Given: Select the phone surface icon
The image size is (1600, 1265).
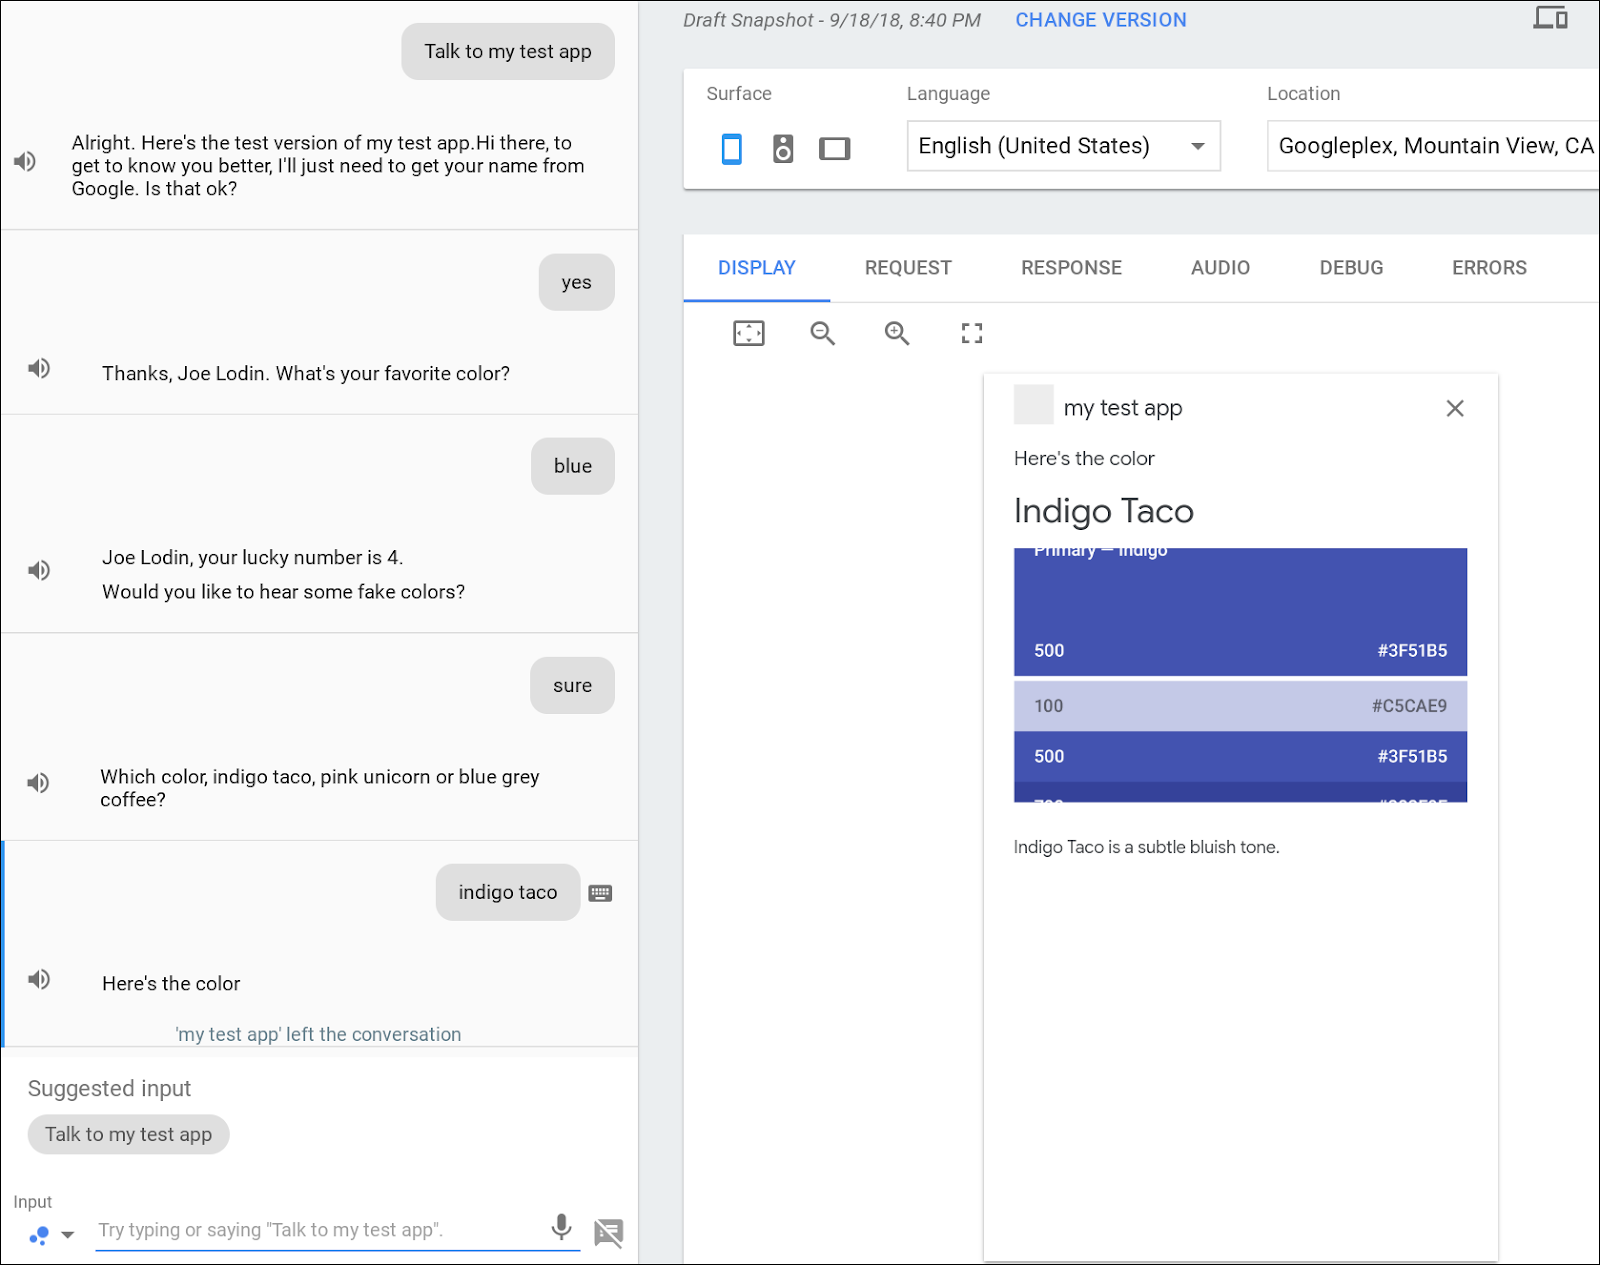Looking at the screenshot, I should click(732, 149).
